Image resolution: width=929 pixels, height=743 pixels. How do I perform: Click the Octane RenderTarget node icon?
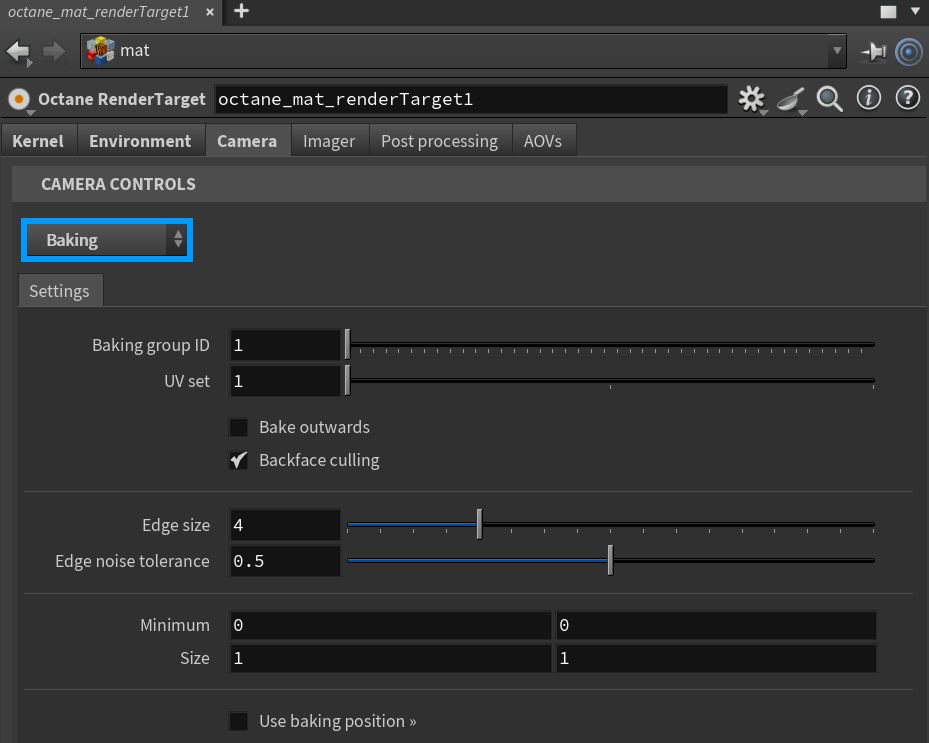[x=18, y=99]
